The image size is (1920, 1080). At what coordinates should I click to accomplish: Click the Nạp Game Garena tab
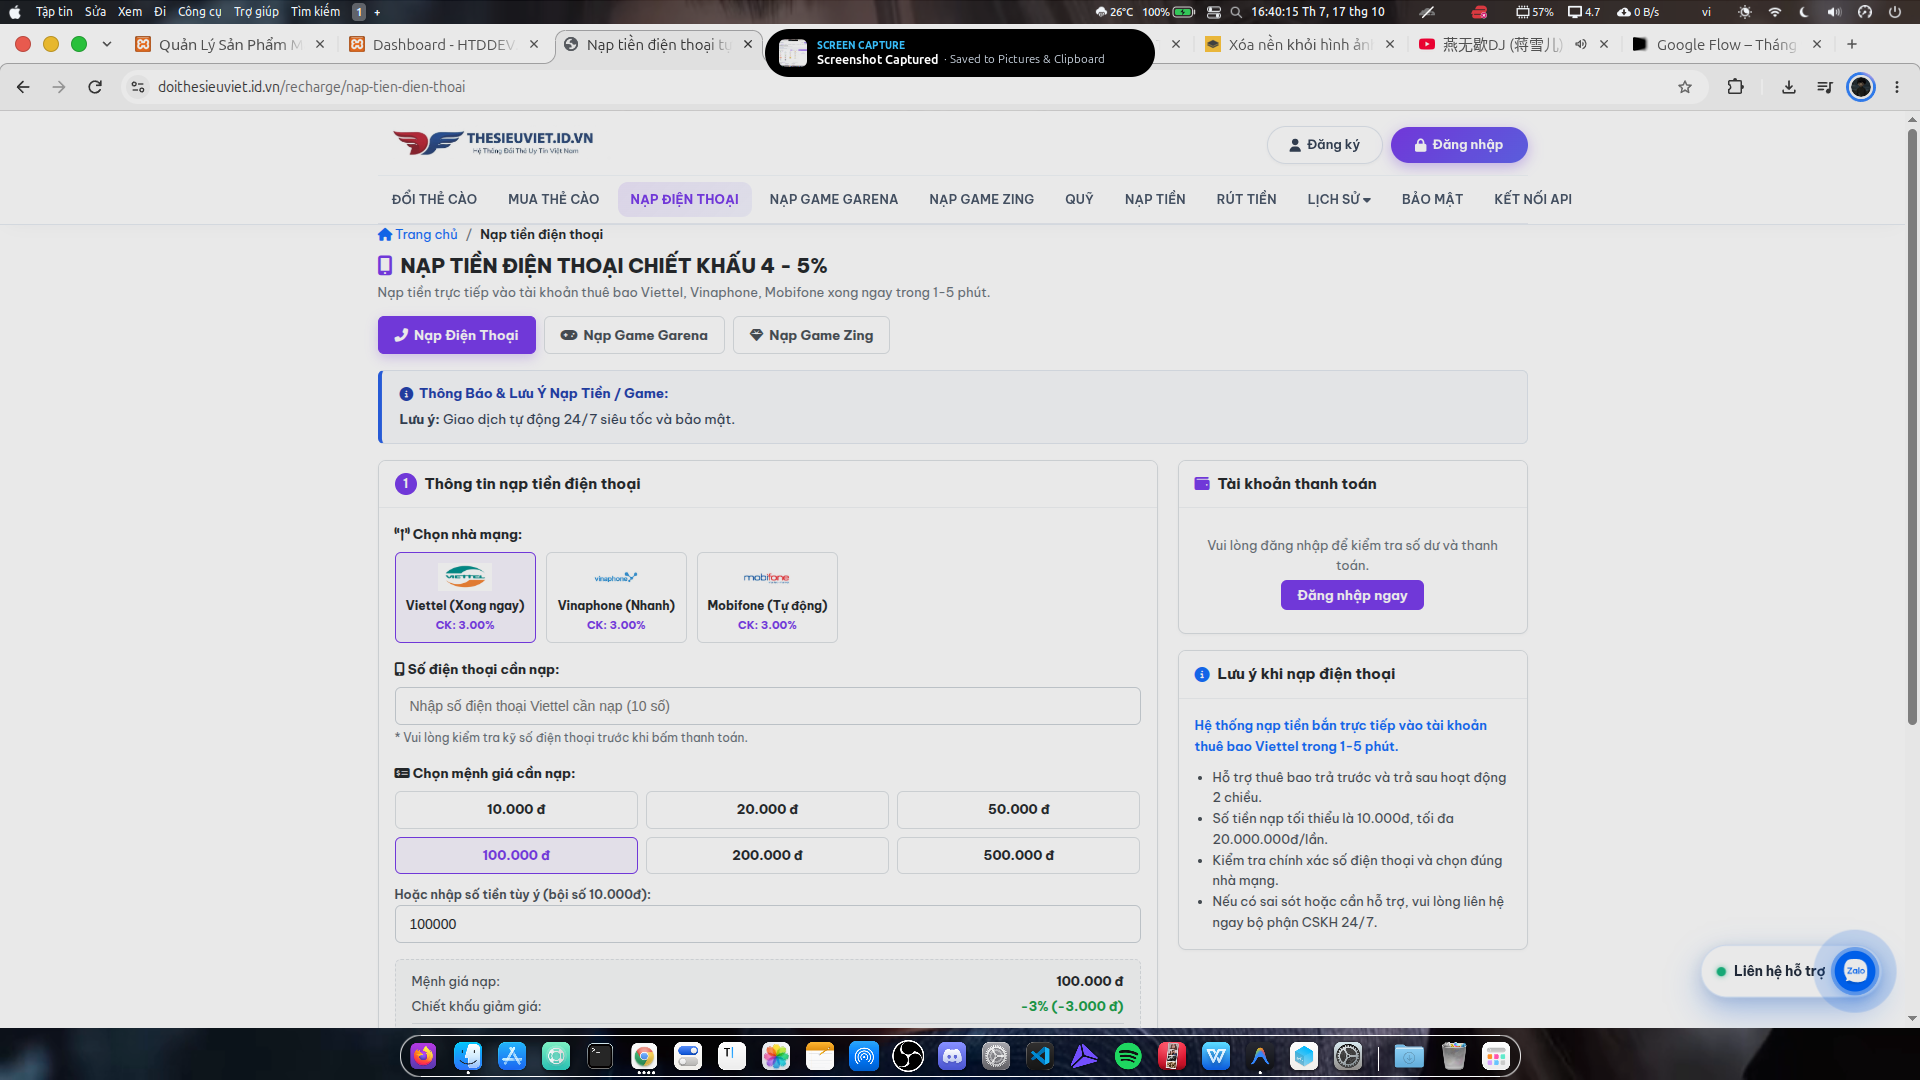[634, 335]
